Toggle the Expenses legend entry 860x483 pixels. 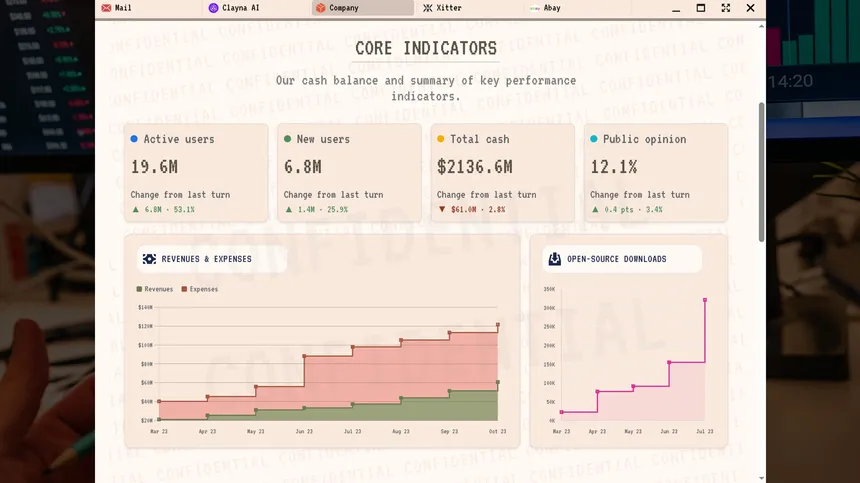pos(200,289)
